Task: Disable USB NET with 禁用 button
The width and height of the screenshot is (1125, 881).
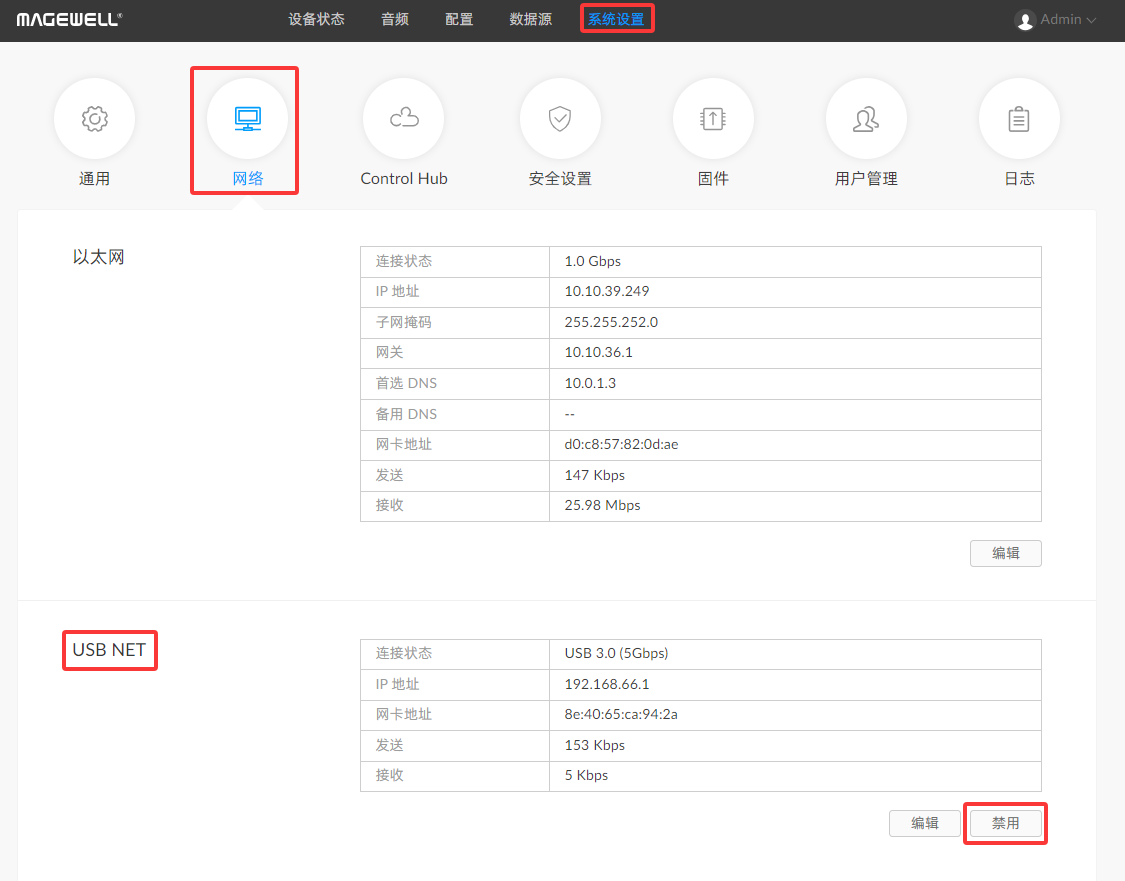Action: tap(1005, 823)
